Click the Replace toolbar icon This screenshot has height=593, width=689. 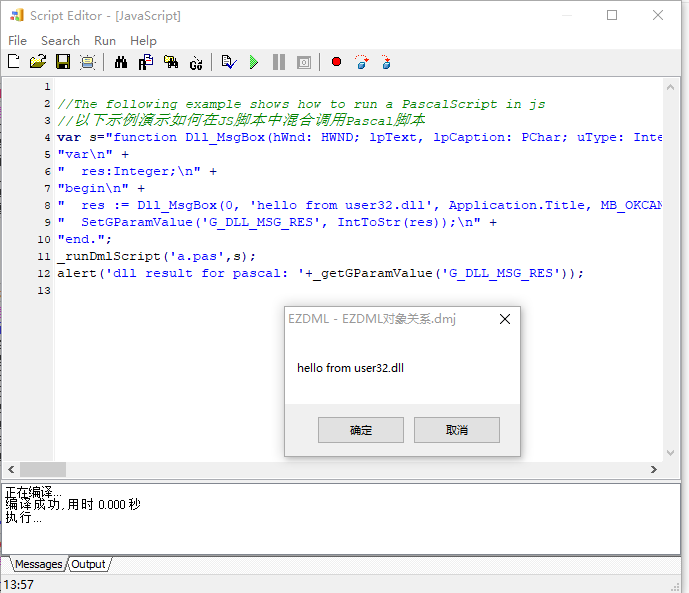[x=146, y=62]
